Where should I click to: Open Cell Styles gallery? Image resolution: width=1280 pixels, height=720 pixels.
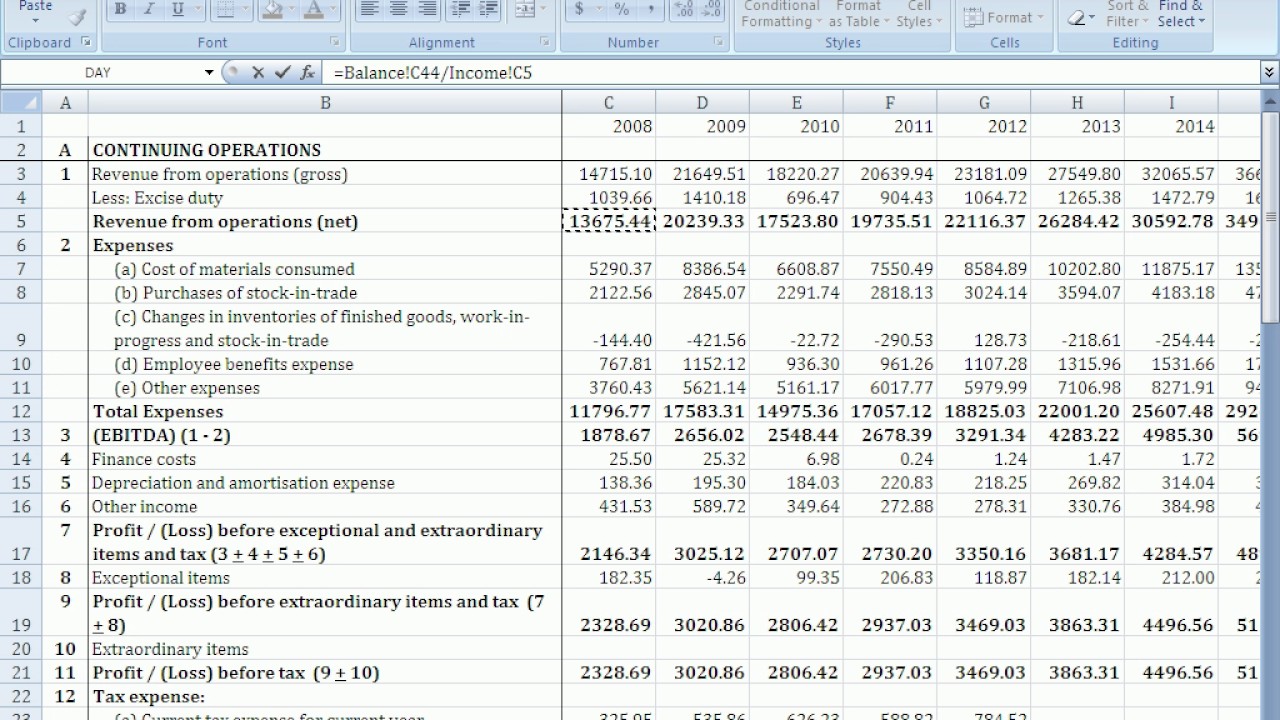pyautogui.click(x=918, y=14)
